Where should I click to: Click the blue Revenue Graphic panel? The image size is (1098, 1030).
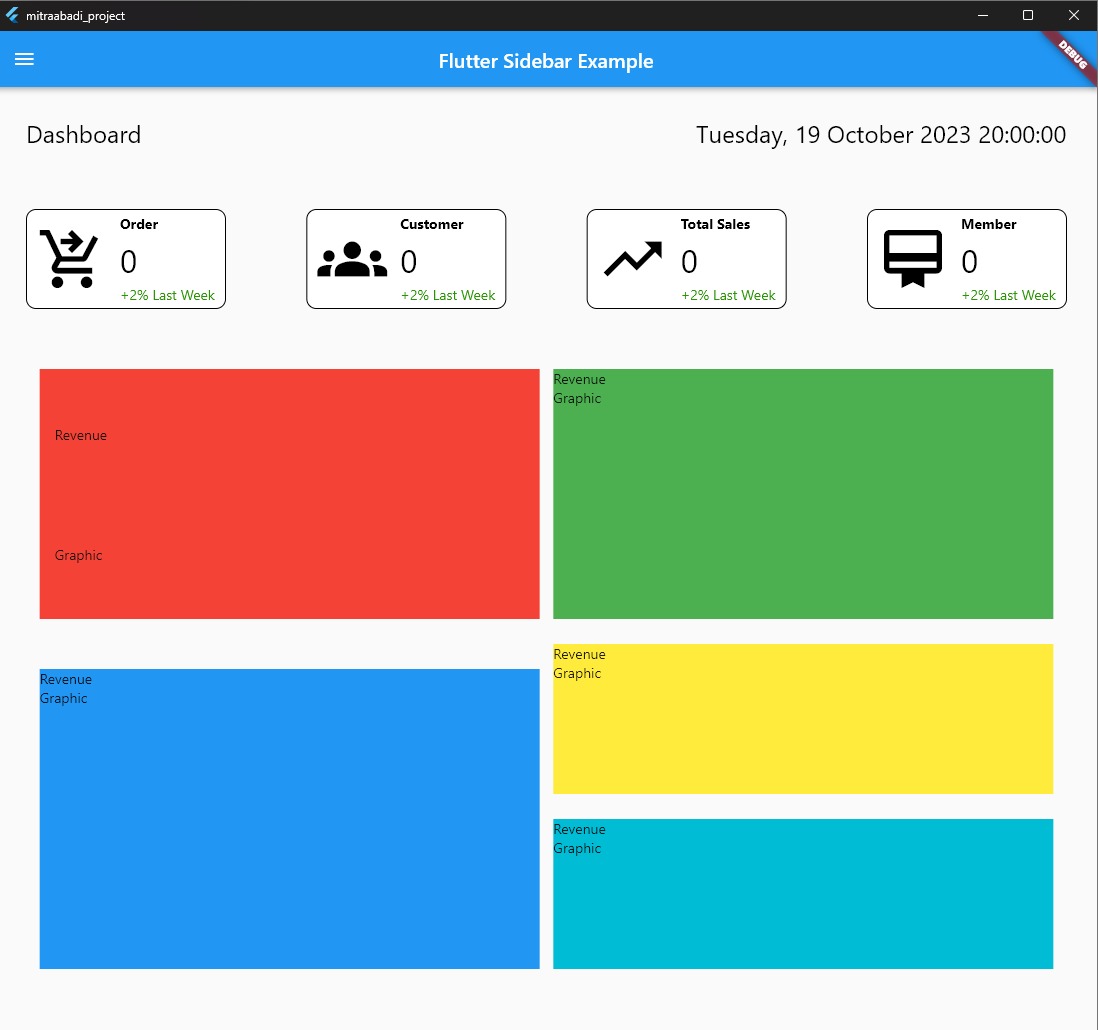coord(289,818)
